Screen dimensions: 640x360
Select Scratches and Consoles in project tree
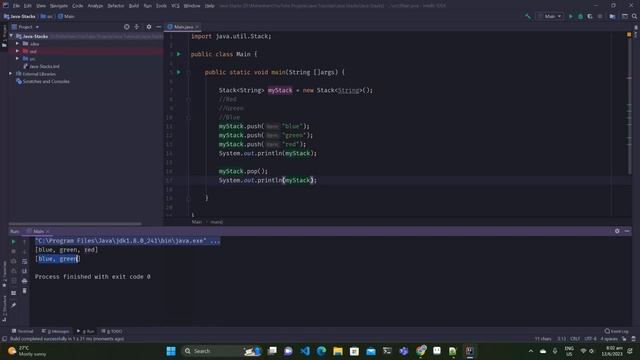pyautogui.click(x=43, y=82)
